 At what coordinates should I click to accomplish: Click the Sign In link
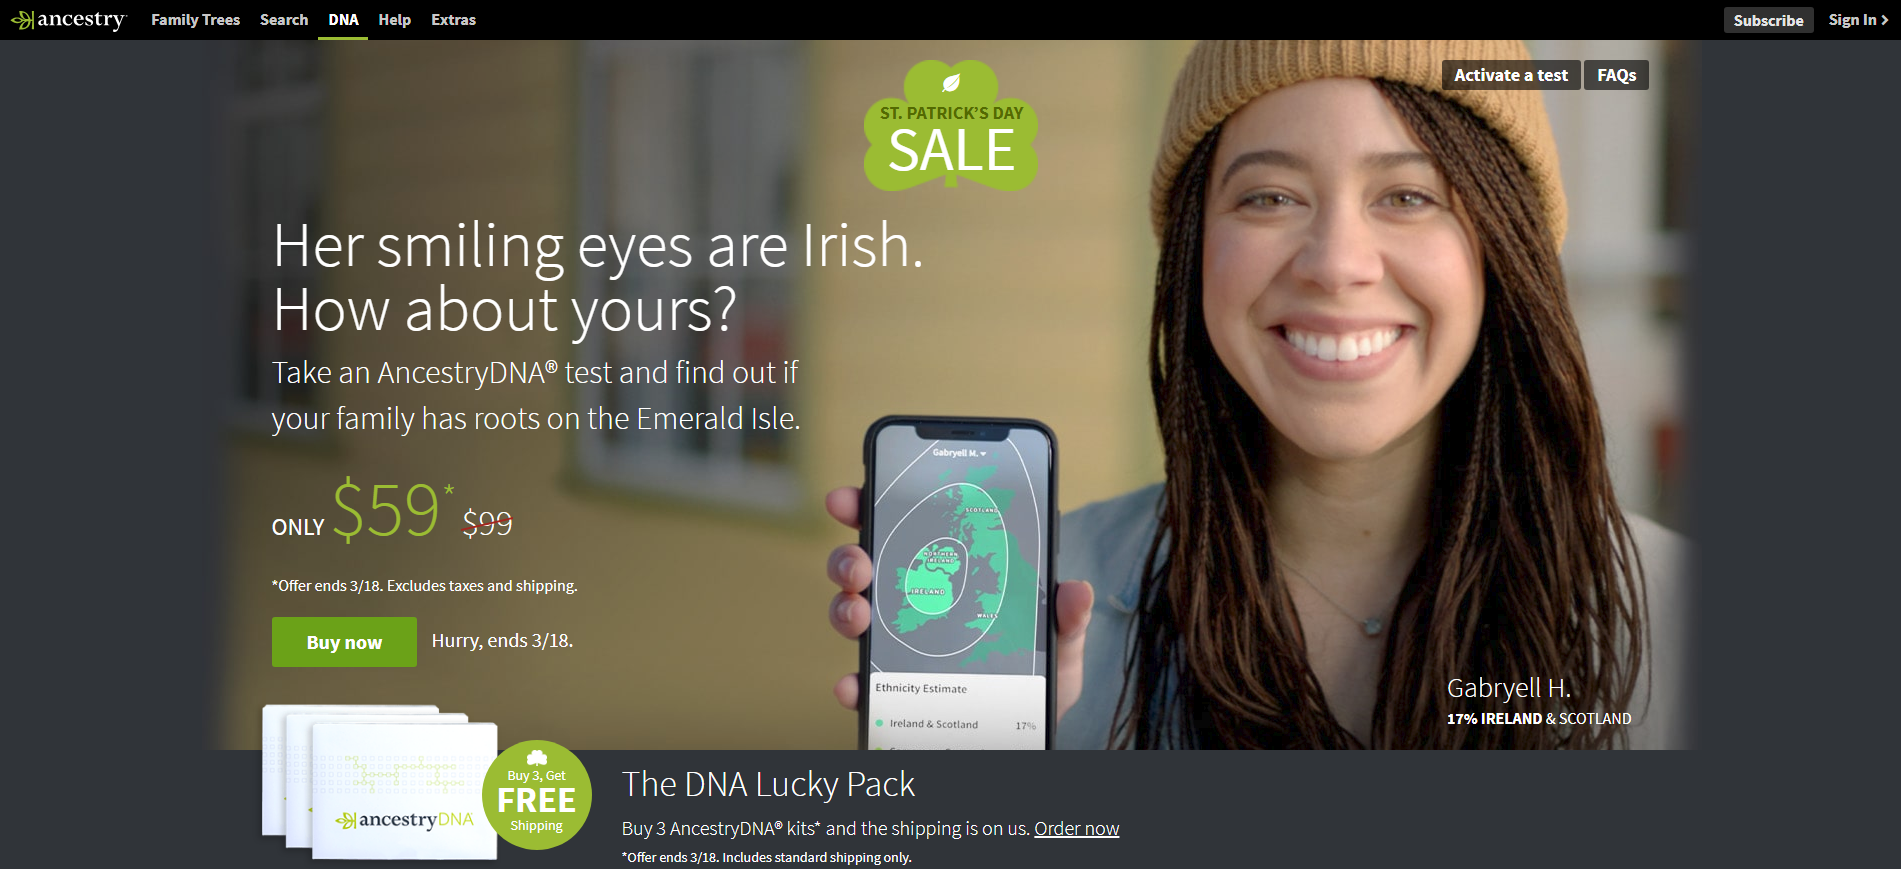pyautogui.click(x=1852, y=20)
